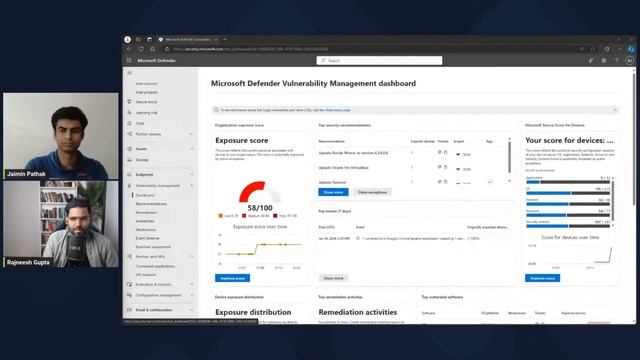Viewport: 640px width, 360px height.
Task: Expand Evaluation & tutorials chevron
Action: 191,284
